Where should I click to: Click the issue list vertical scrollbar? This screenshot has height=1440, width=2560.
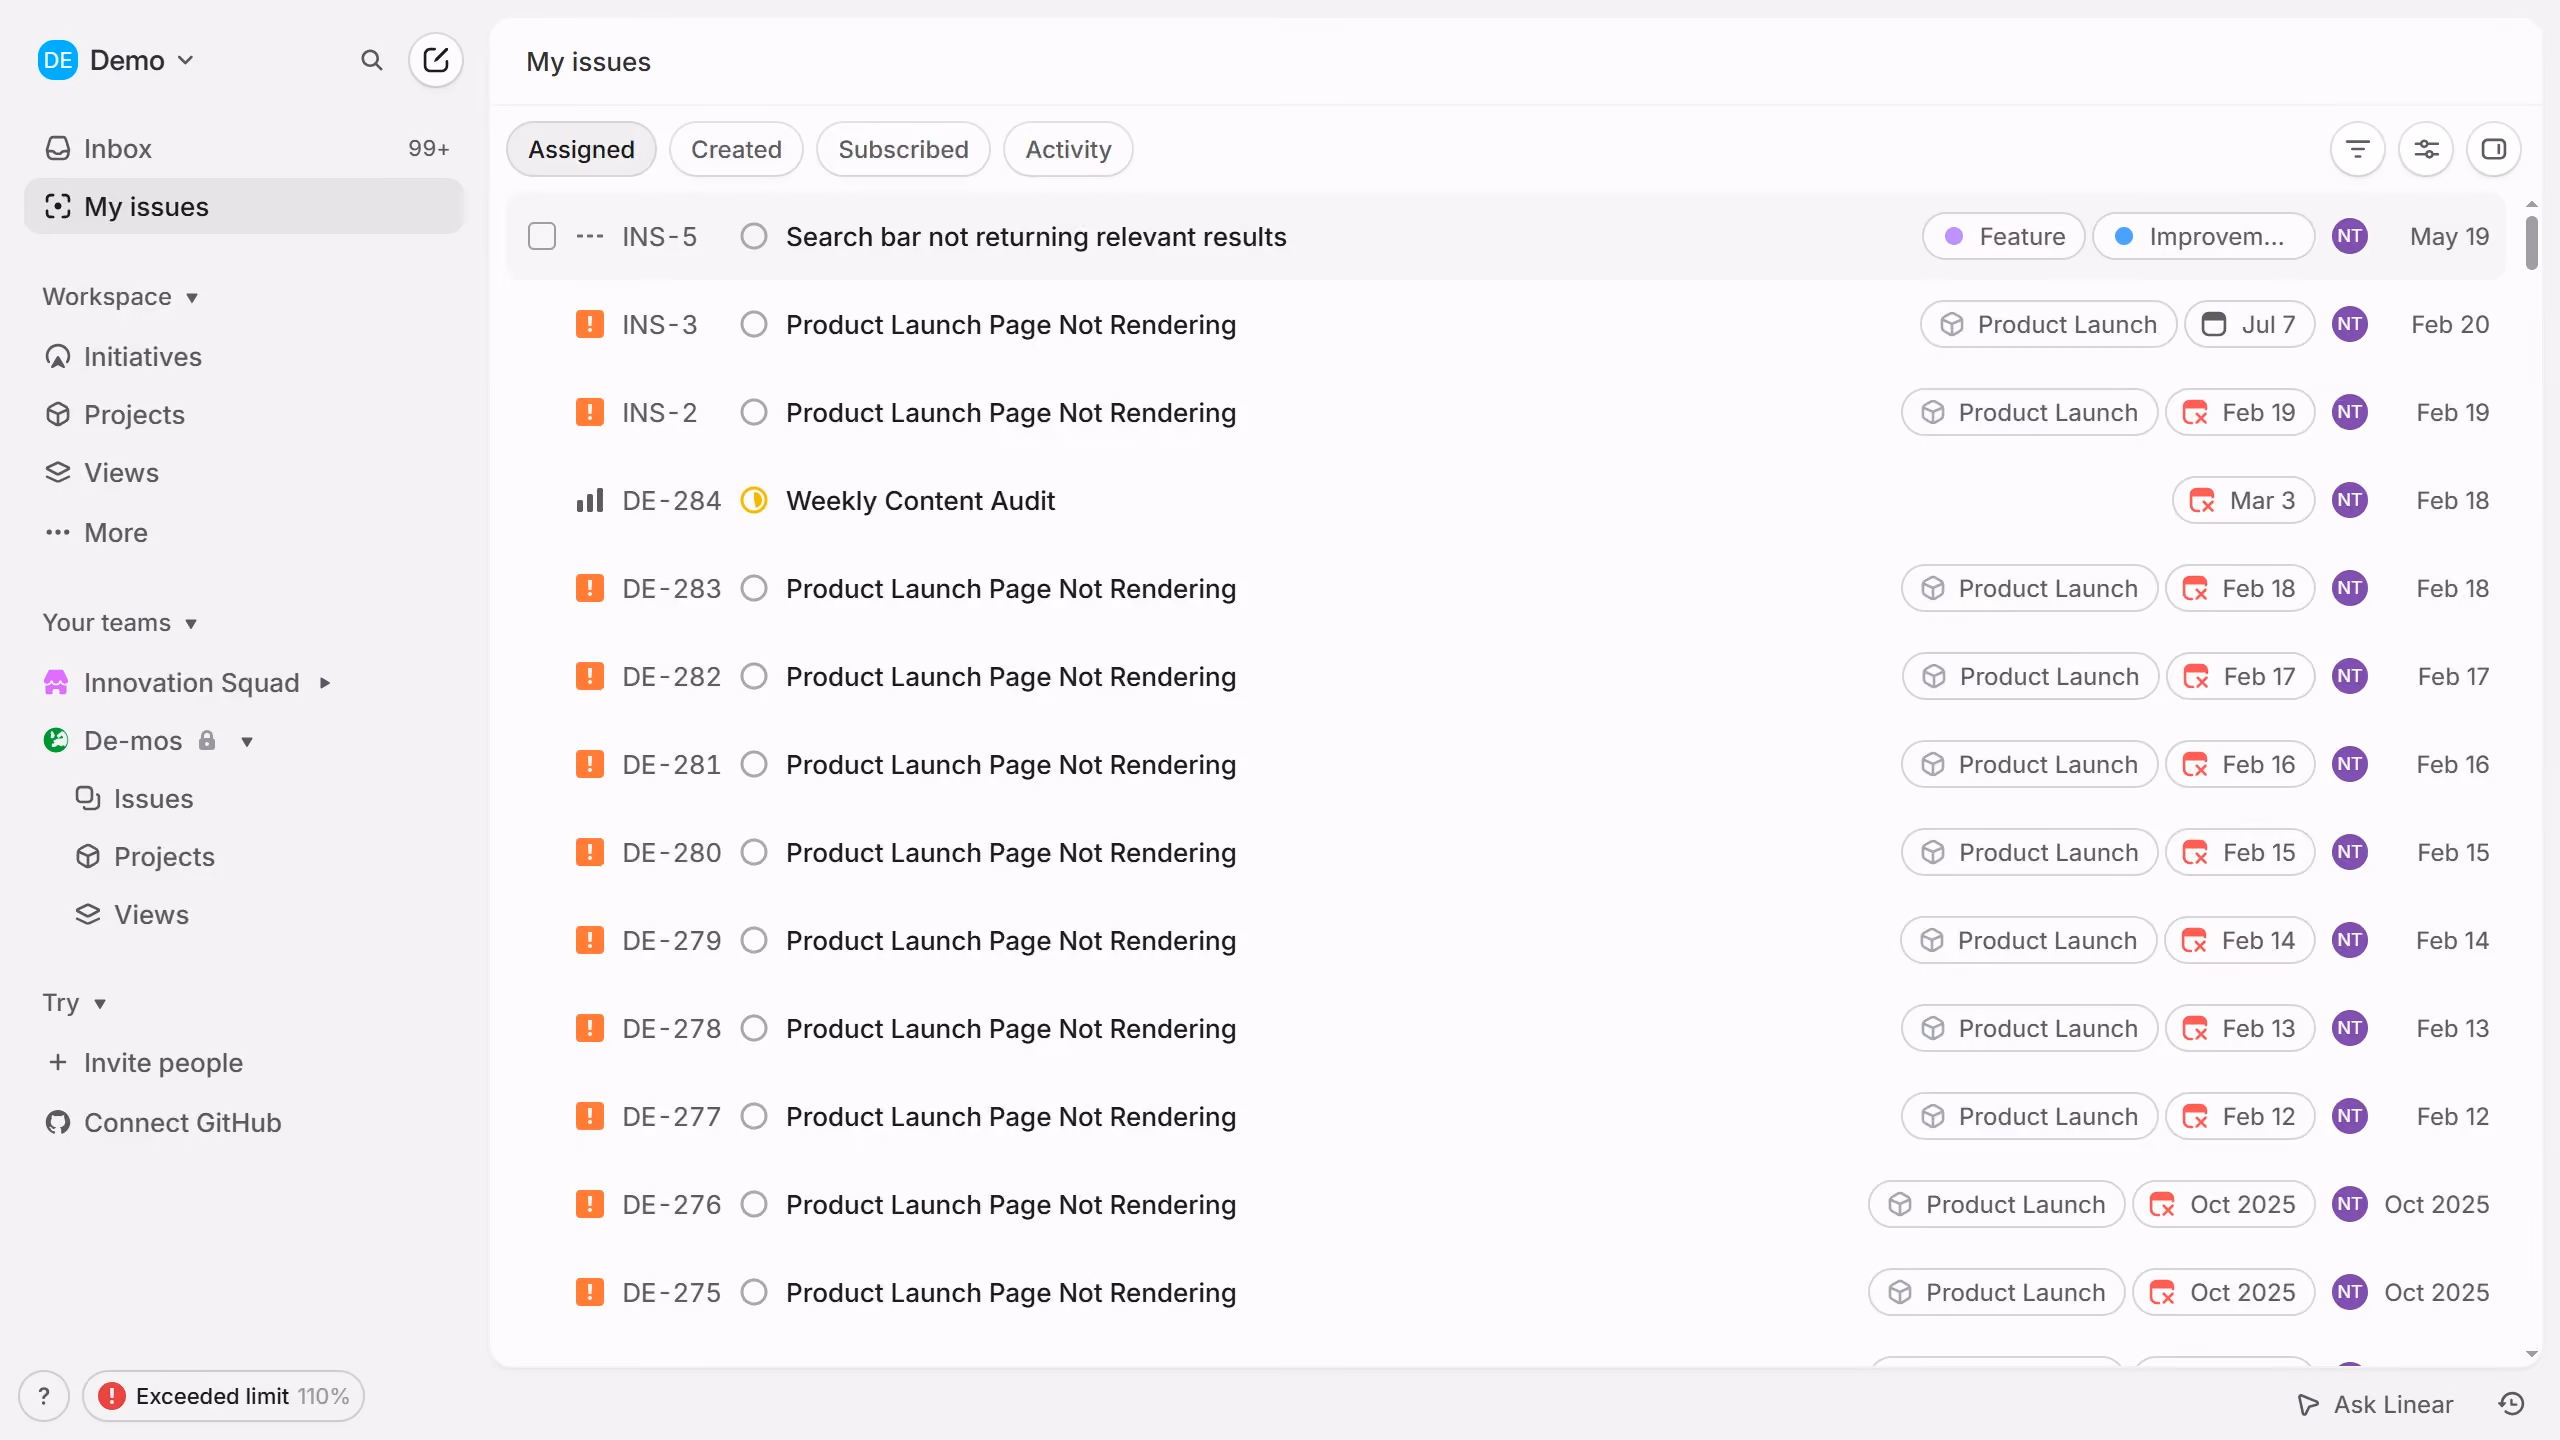coord(2531,243)
